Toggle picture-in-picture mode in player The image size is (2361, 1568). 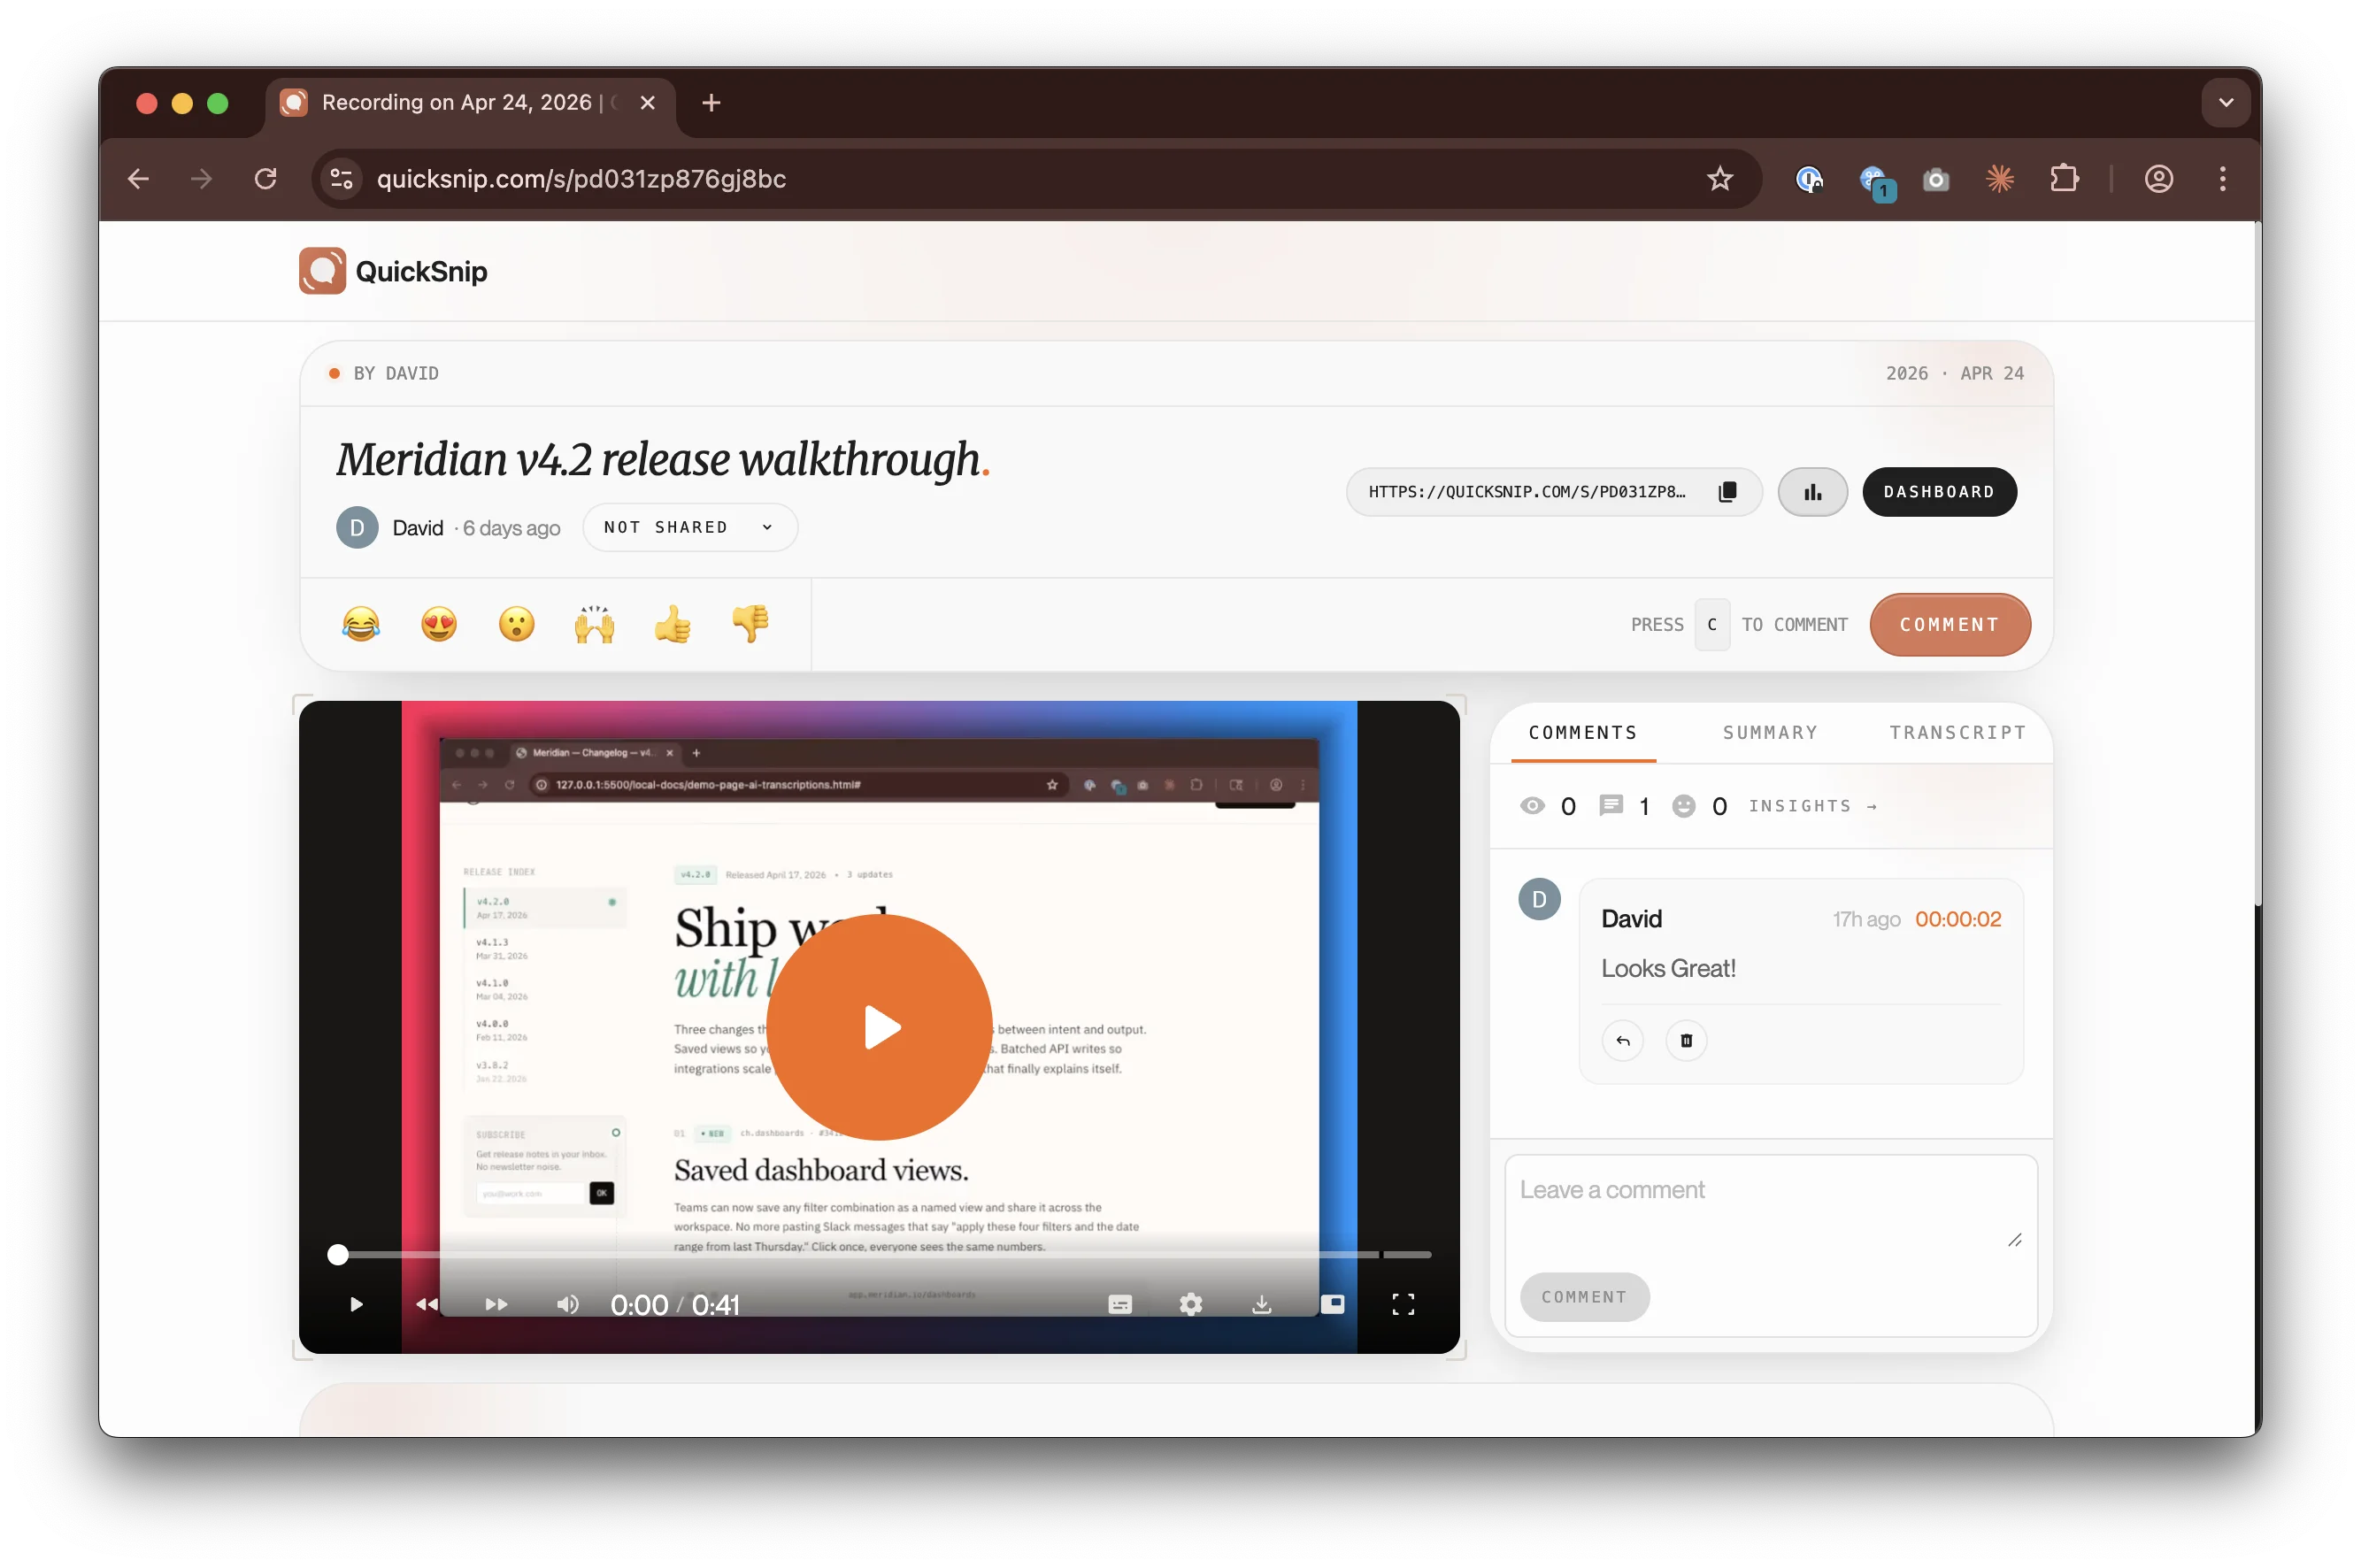tap(1332, 1304)
